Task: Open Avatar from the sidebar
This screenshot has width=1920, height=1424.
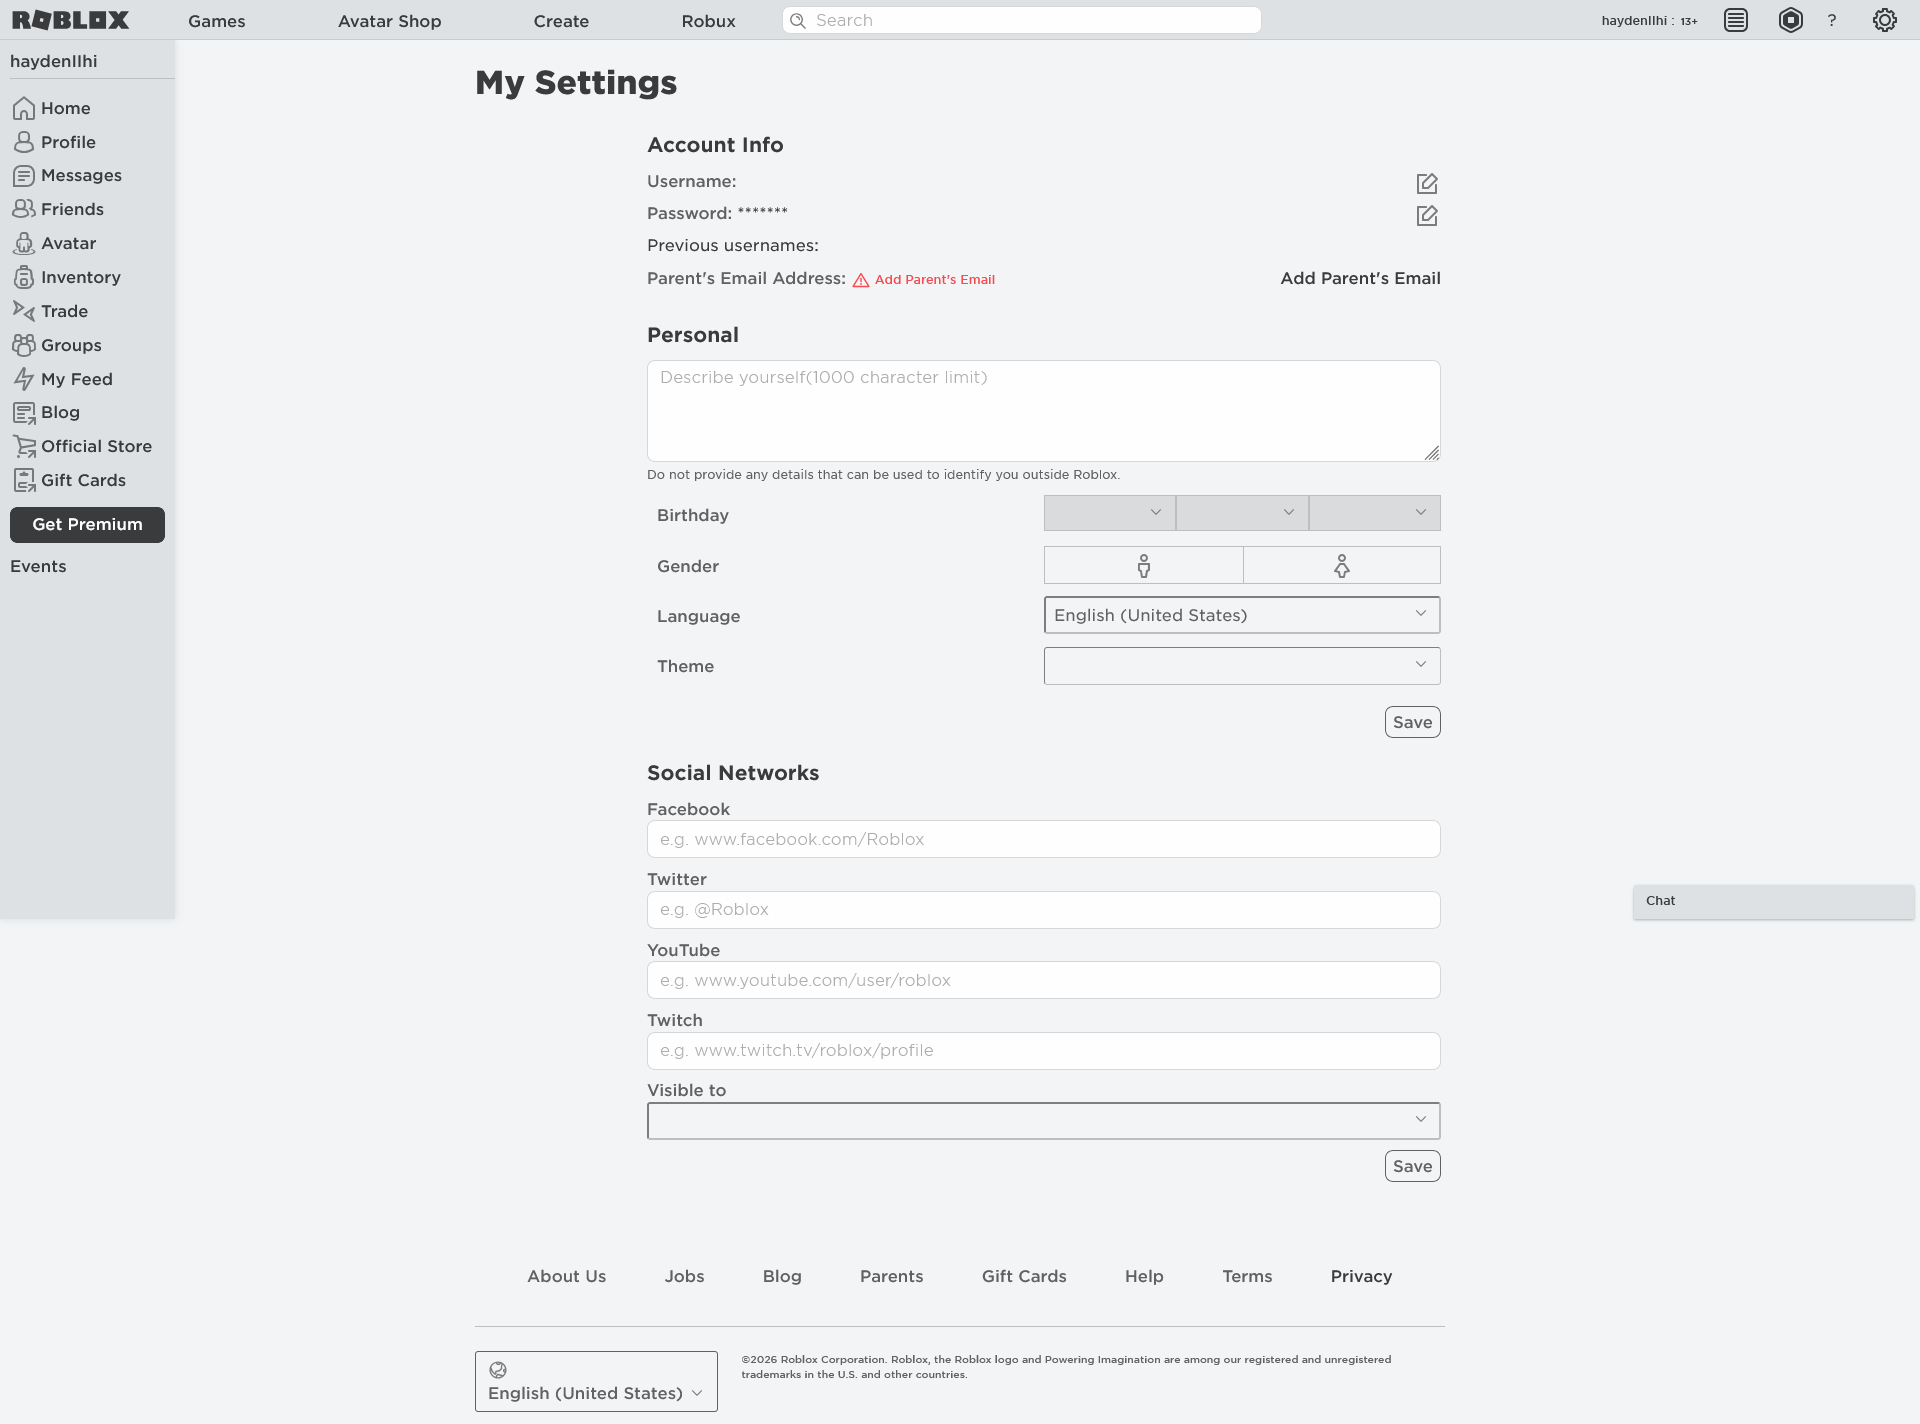Action: tap(68, 243)
